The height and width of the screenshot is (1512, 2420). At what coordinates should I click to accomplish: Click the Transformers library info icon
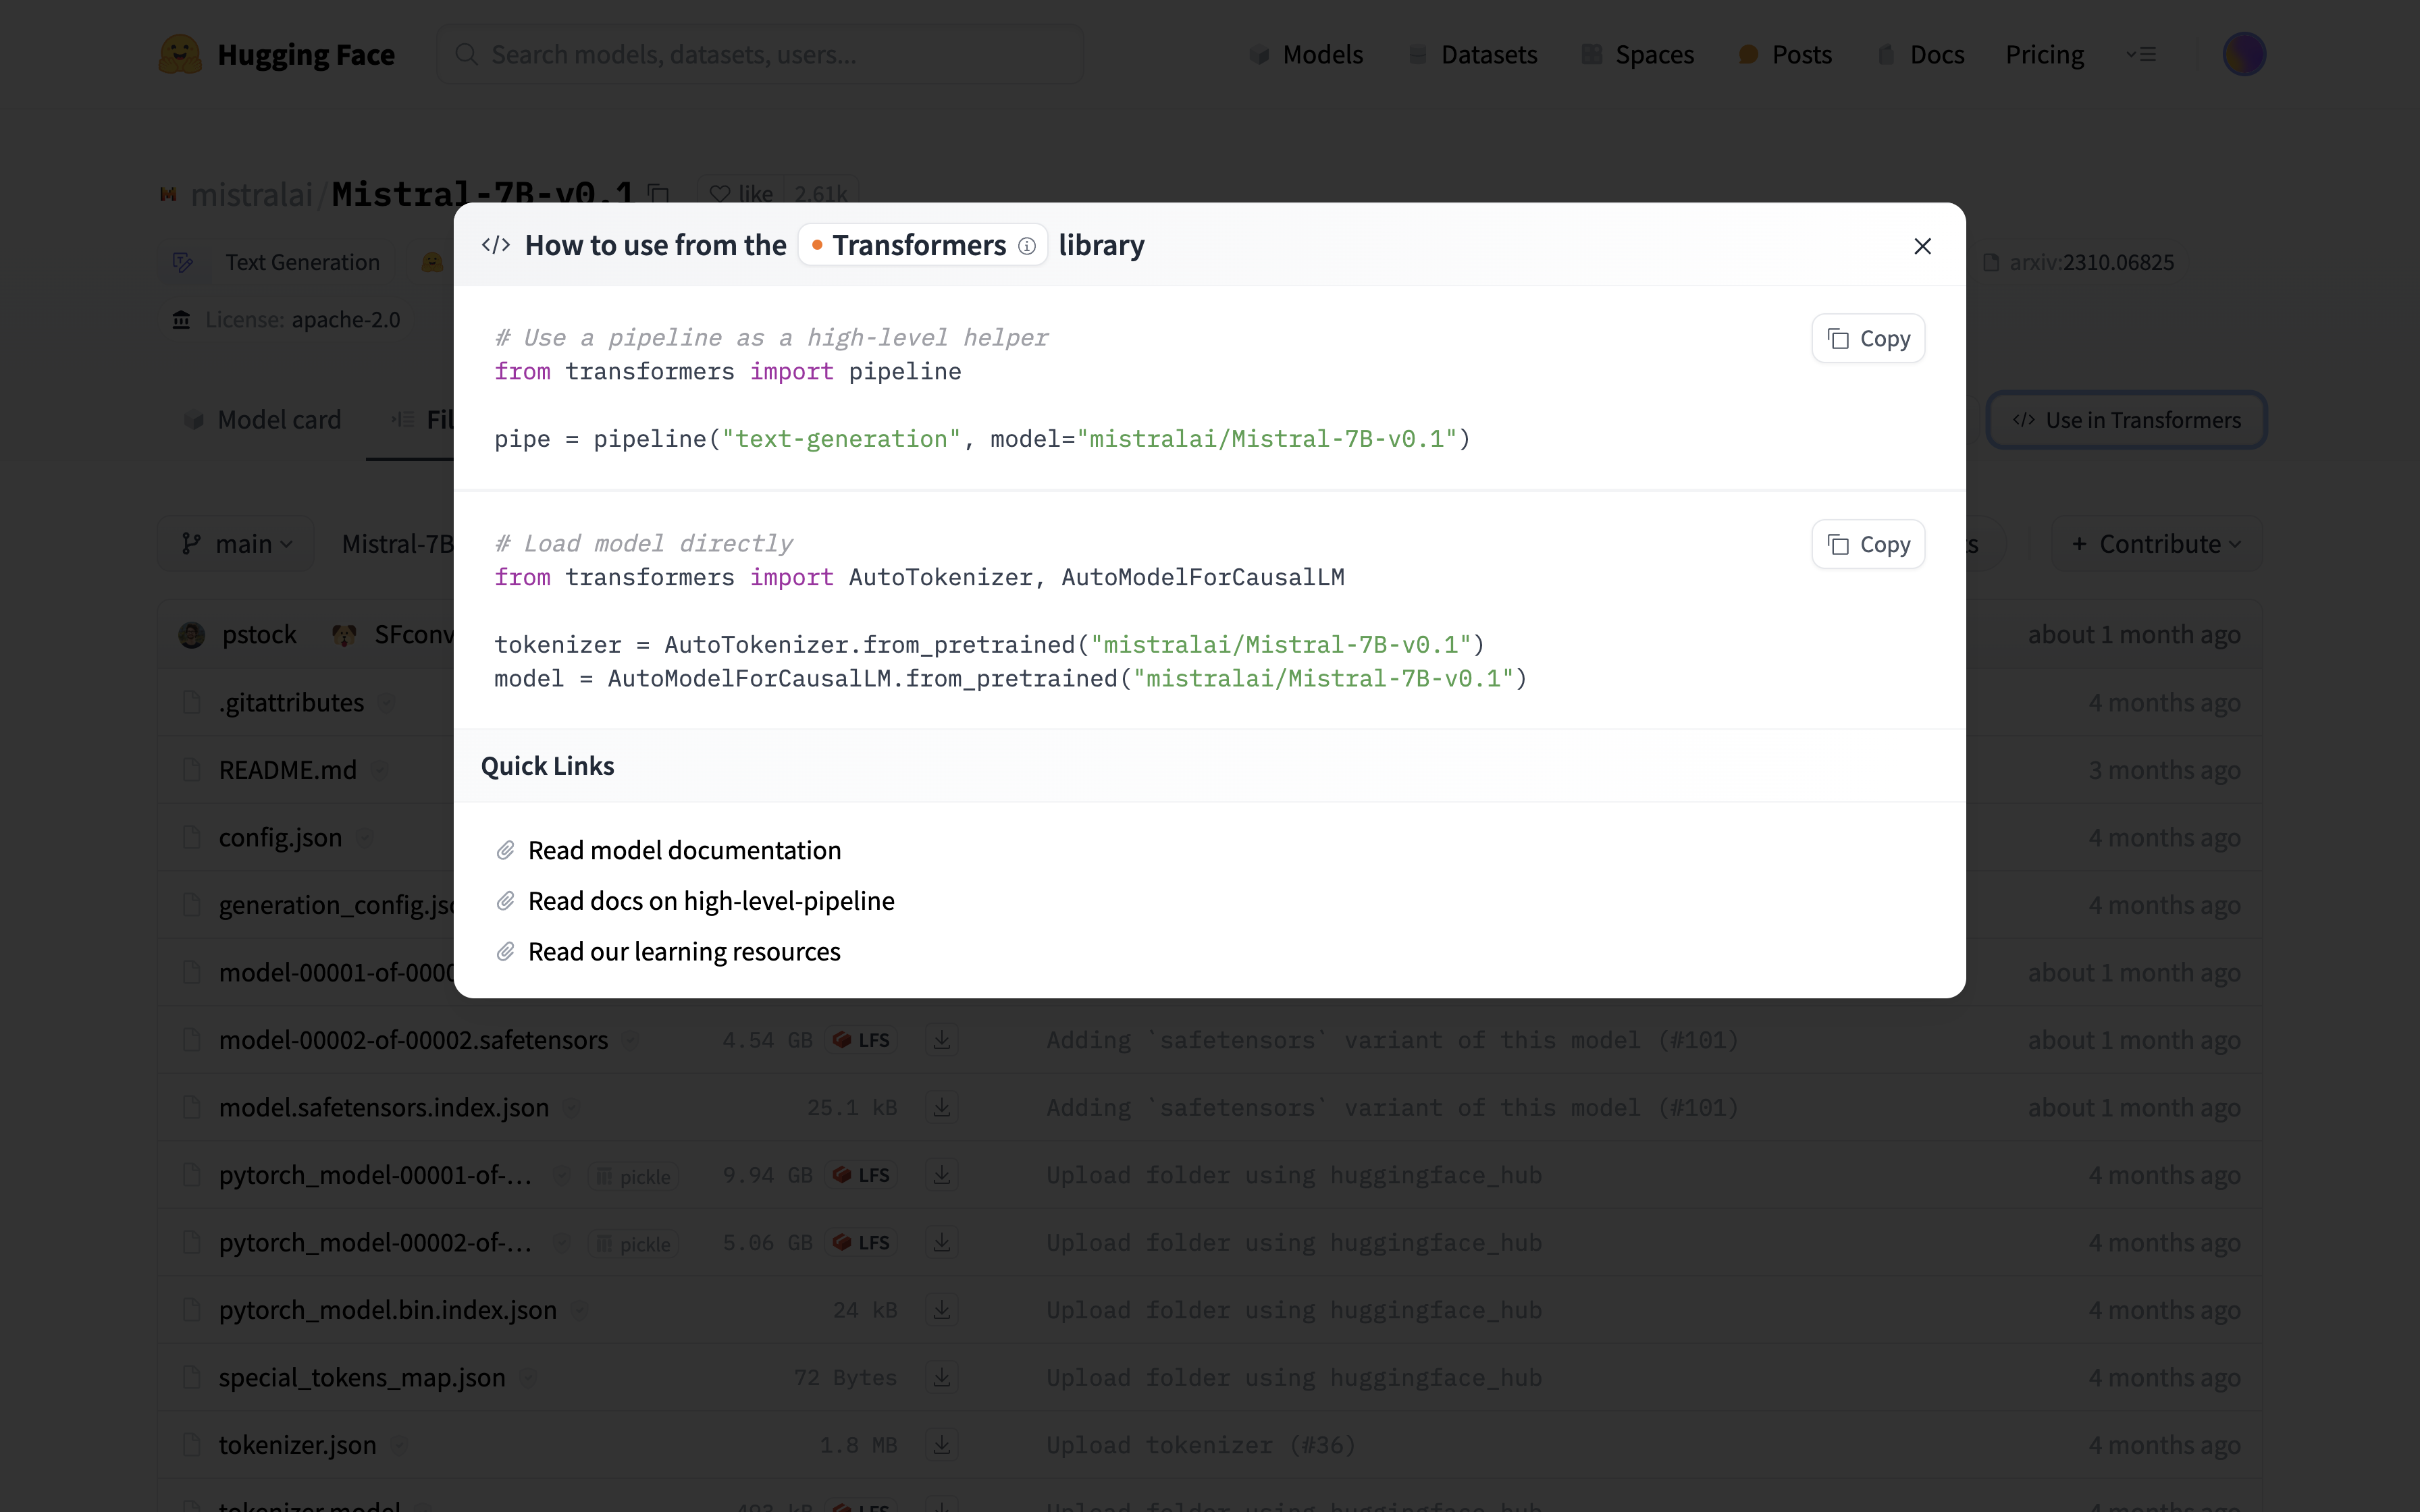1026,246
